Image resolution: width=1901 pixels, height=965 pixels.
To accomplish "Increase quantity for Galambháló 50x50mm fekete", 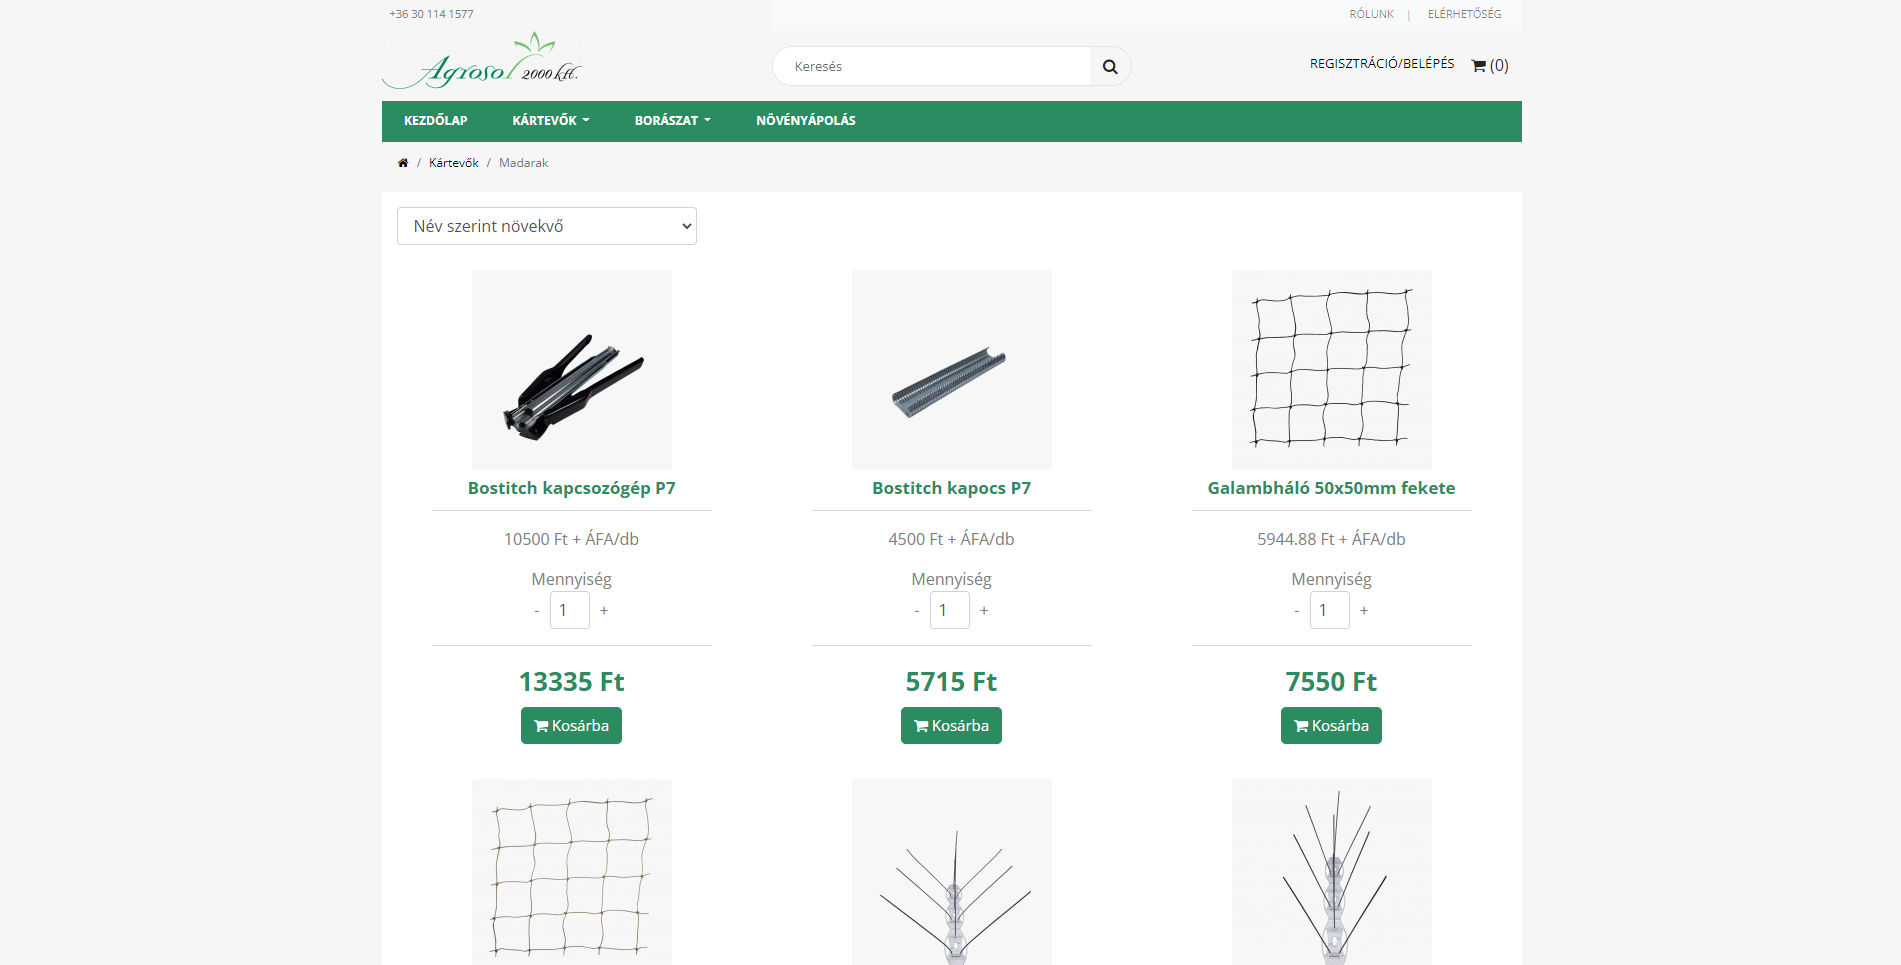I will 1364,610.
